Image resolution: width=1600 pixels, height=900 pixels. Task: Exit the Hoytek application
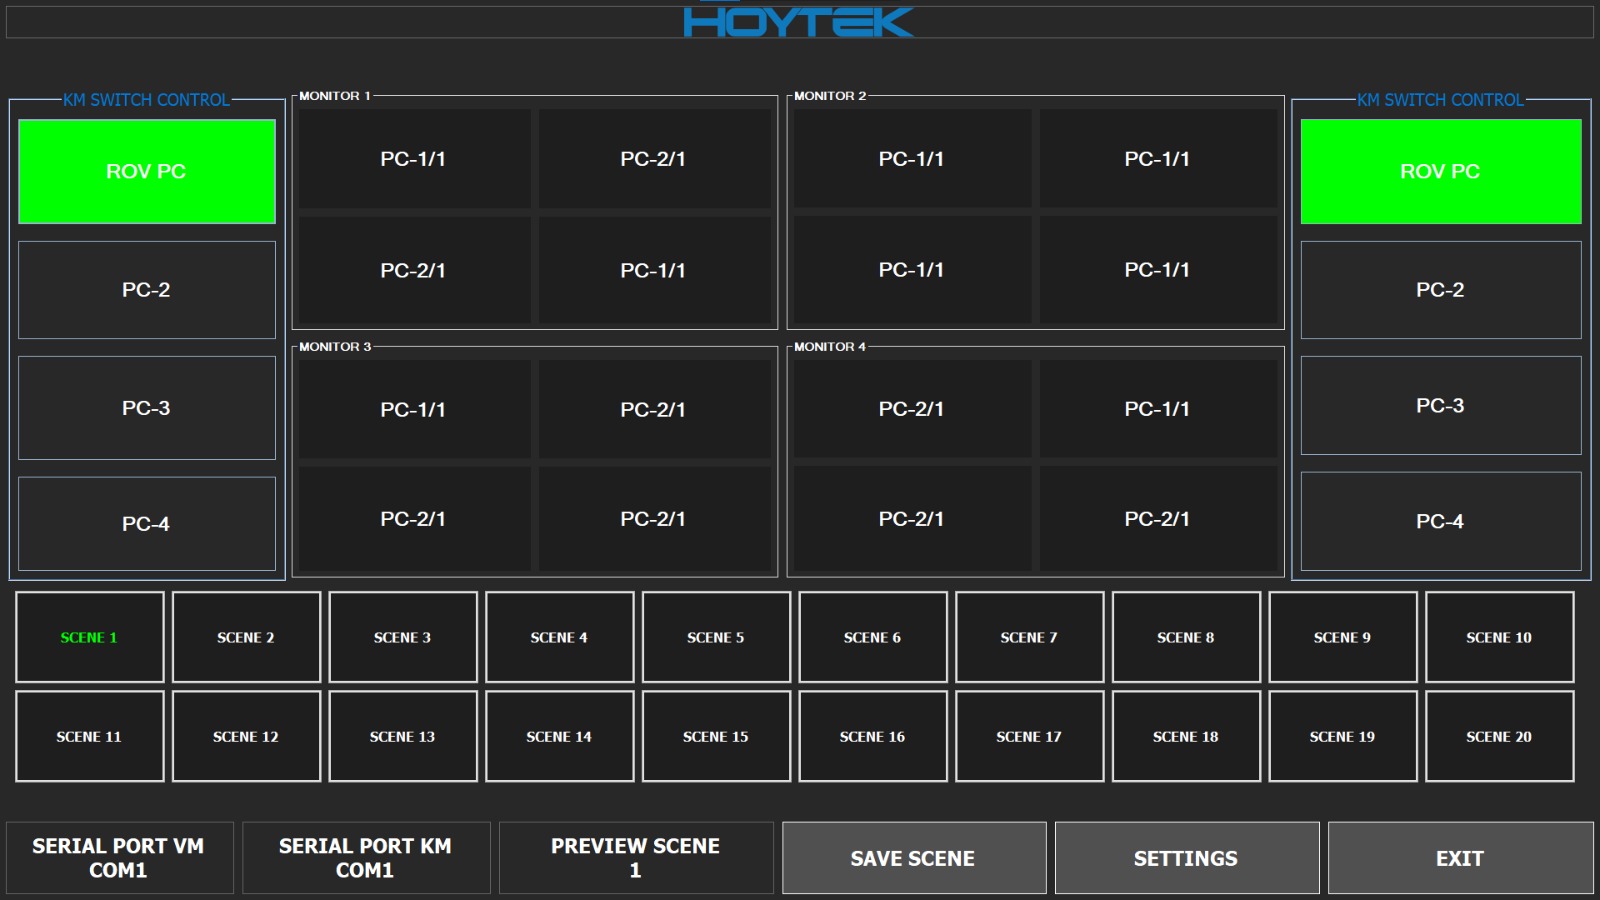1460,858
